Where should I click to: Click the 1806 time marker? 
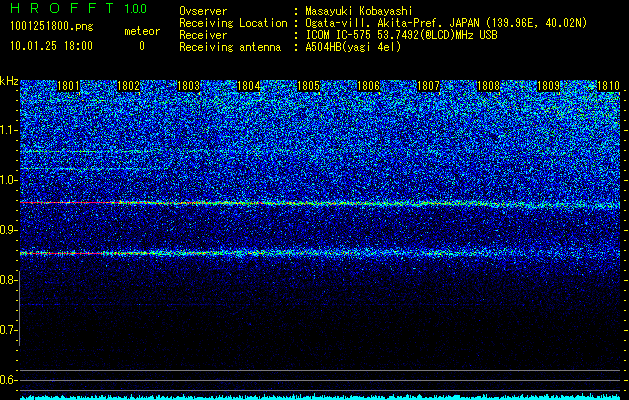pos(368,86)
